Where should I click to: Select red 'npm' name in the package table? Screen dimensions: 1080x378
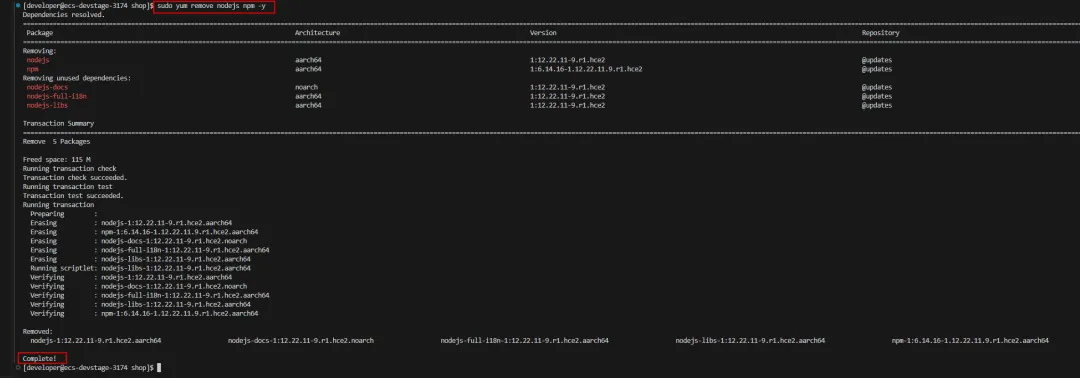point(32,69)
